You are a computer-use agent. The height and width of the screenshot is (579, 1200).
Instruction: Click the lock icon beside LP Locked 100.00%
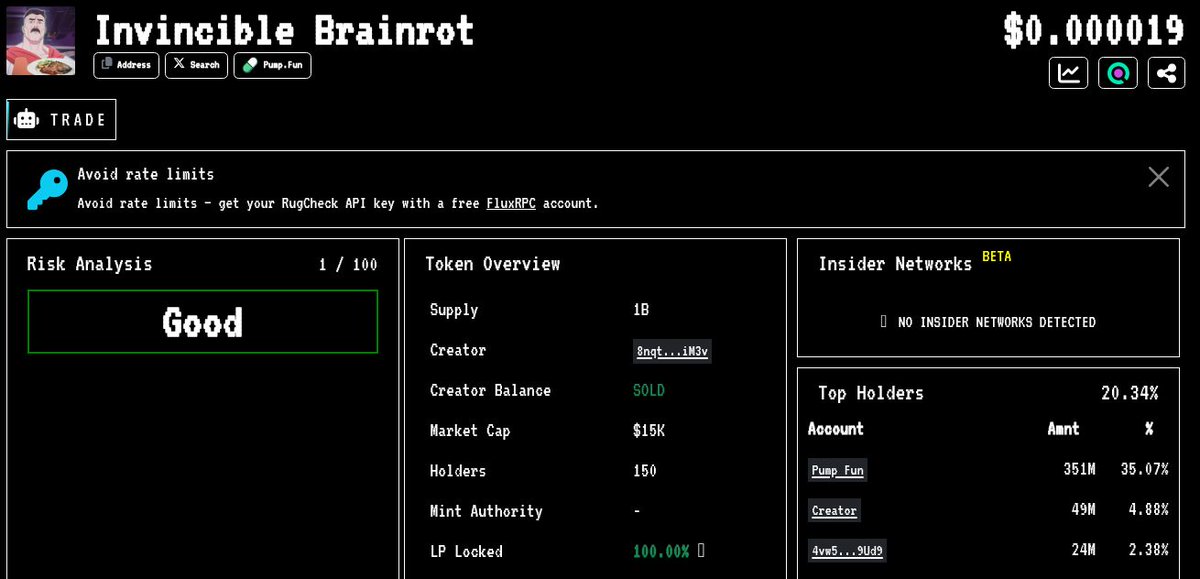[x=701, y=550]
